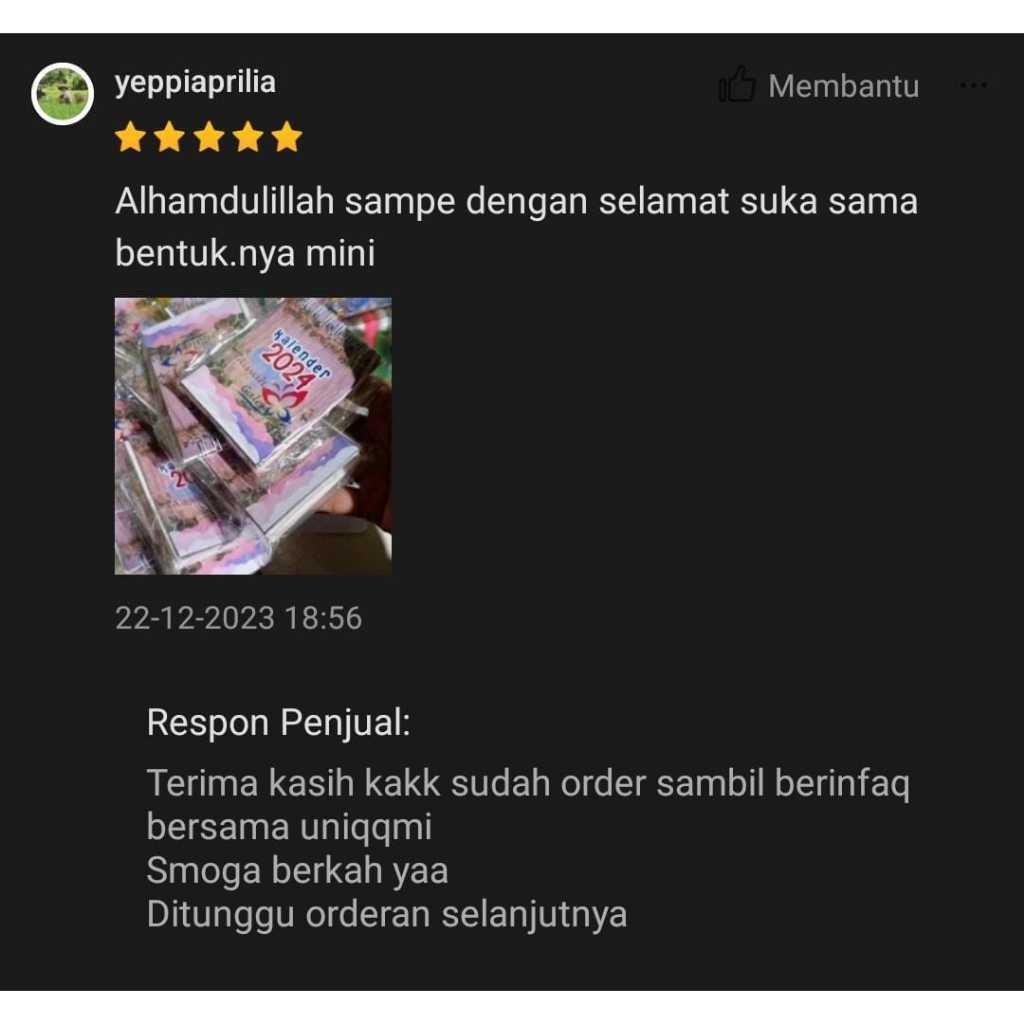The image size is (1024, 1024).
Task: Click the first yellow rating star
Action: (x=131, y=137)
